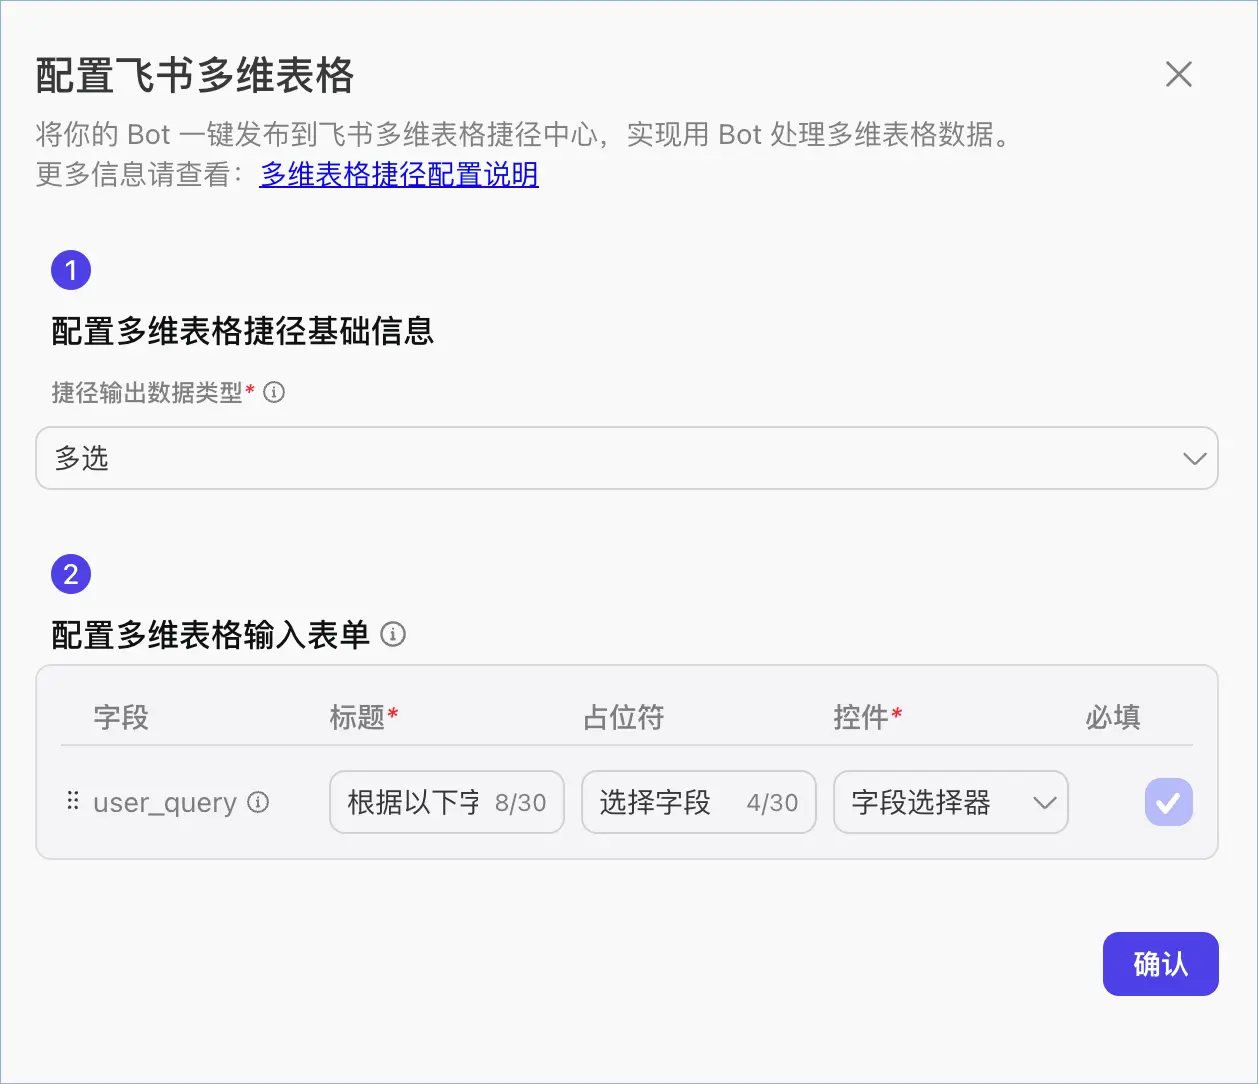Click the 控件 column header

[x=868, y=717]
